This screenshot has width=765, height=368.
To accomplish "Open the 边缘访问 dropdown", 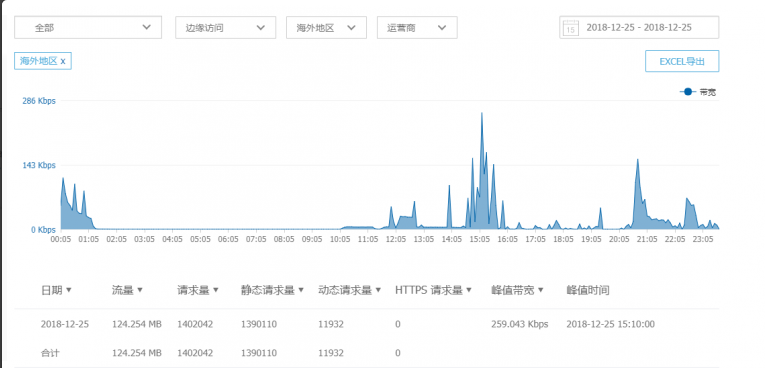I will click(225, 27).
